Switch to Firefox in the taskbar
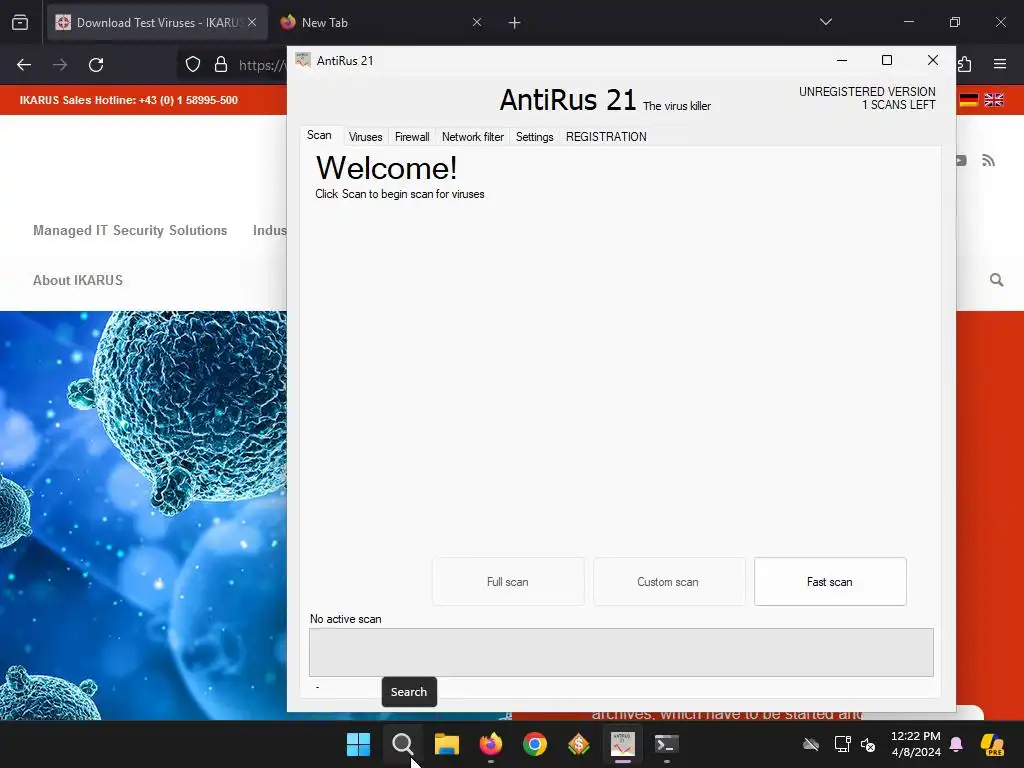This screenshot has height=768, width=1024. point(490,744)
